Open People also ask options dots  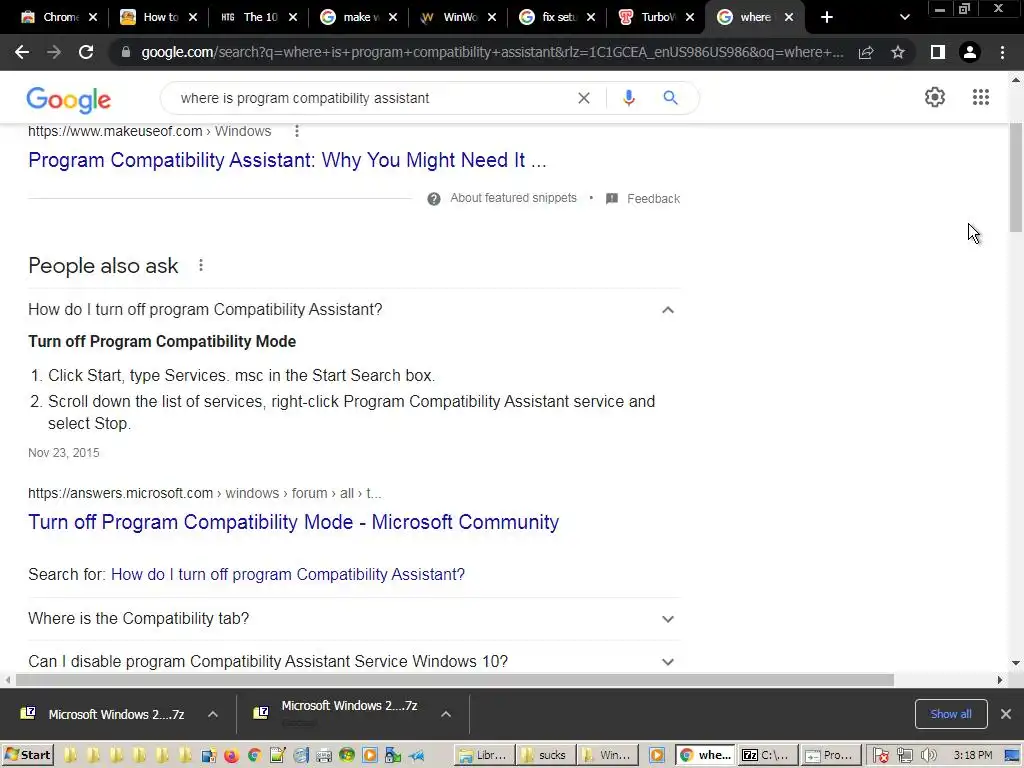pos(200,265)
